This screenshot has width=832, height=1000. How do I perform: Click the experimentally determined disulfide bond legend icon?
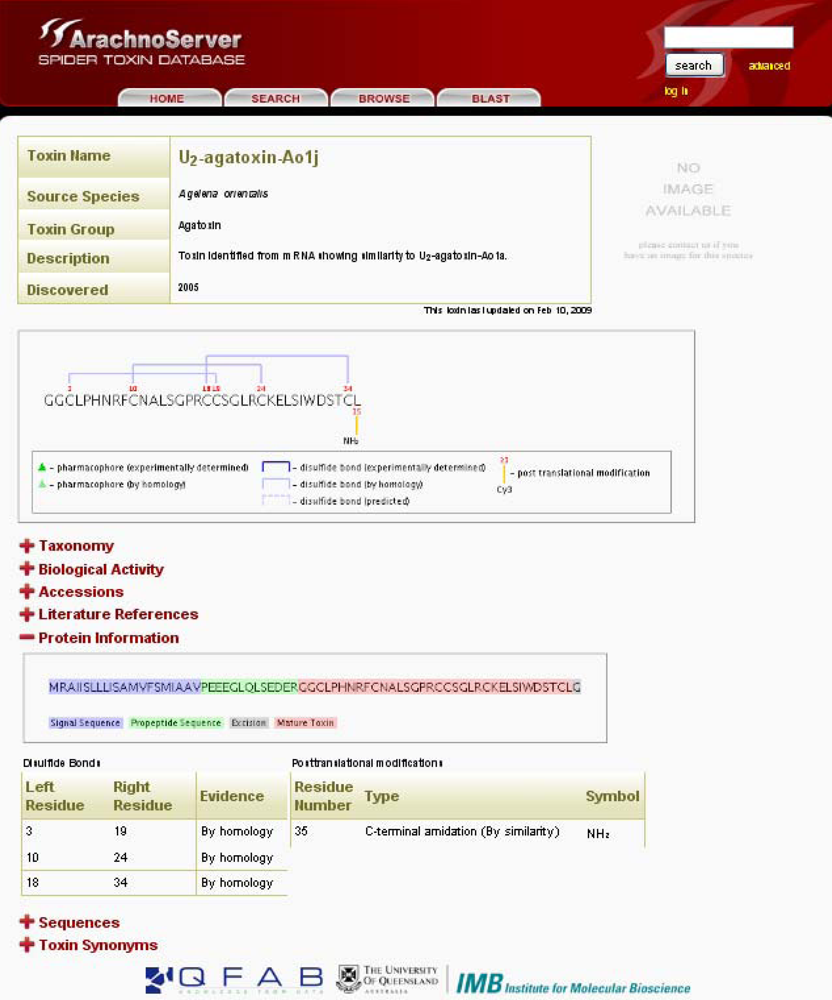pos(276,467)
